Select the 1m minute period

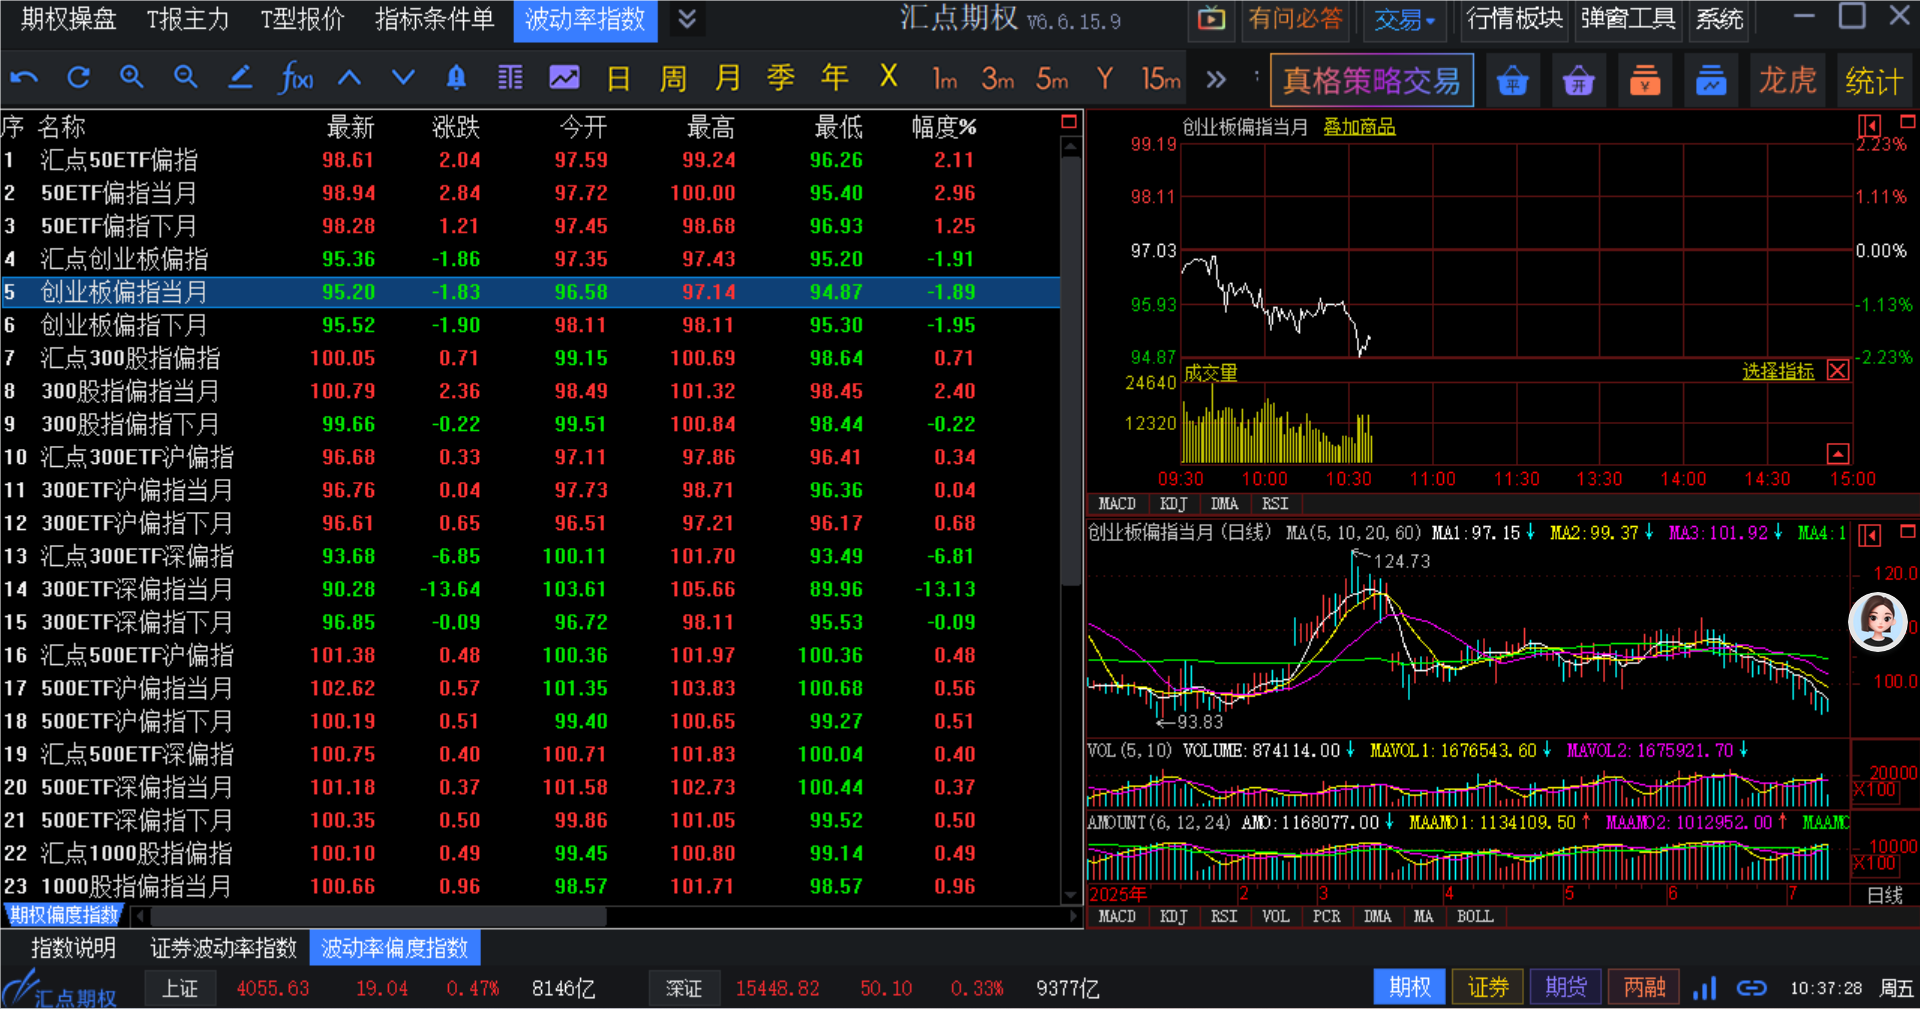pyautogui.click(x=944, y=78)
